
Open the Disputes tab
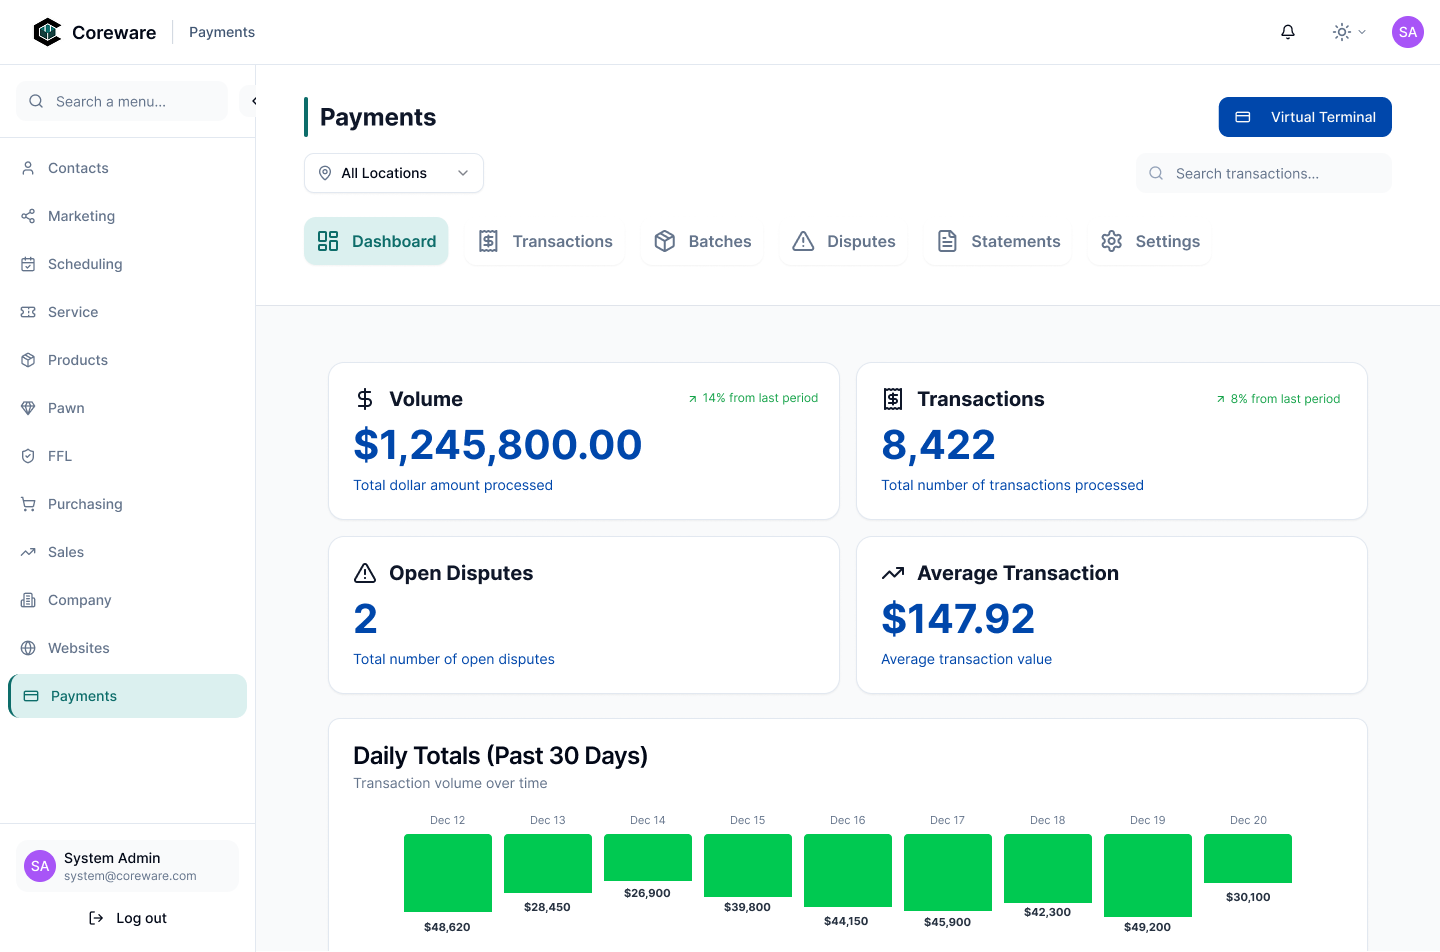pos(844,241)
